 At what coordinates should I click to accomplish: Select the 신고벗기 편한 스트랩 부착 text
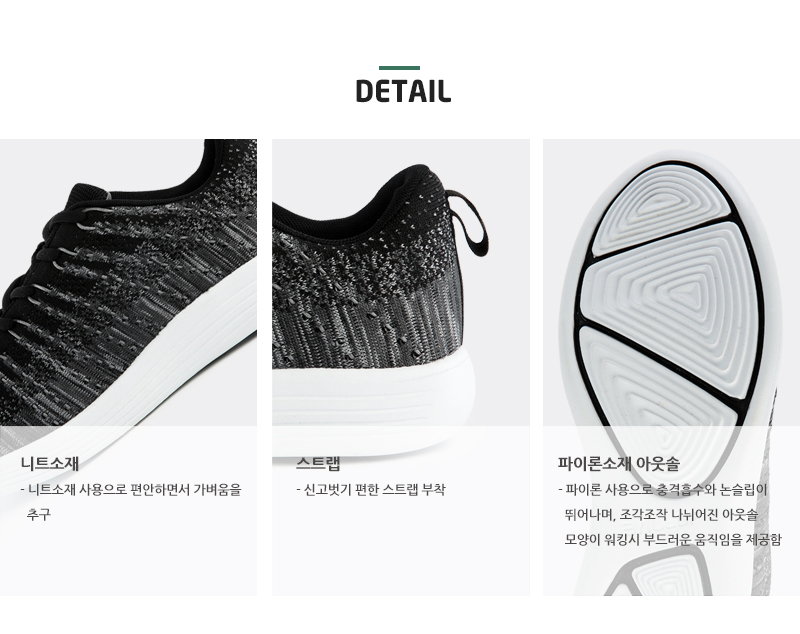[371, 490]
